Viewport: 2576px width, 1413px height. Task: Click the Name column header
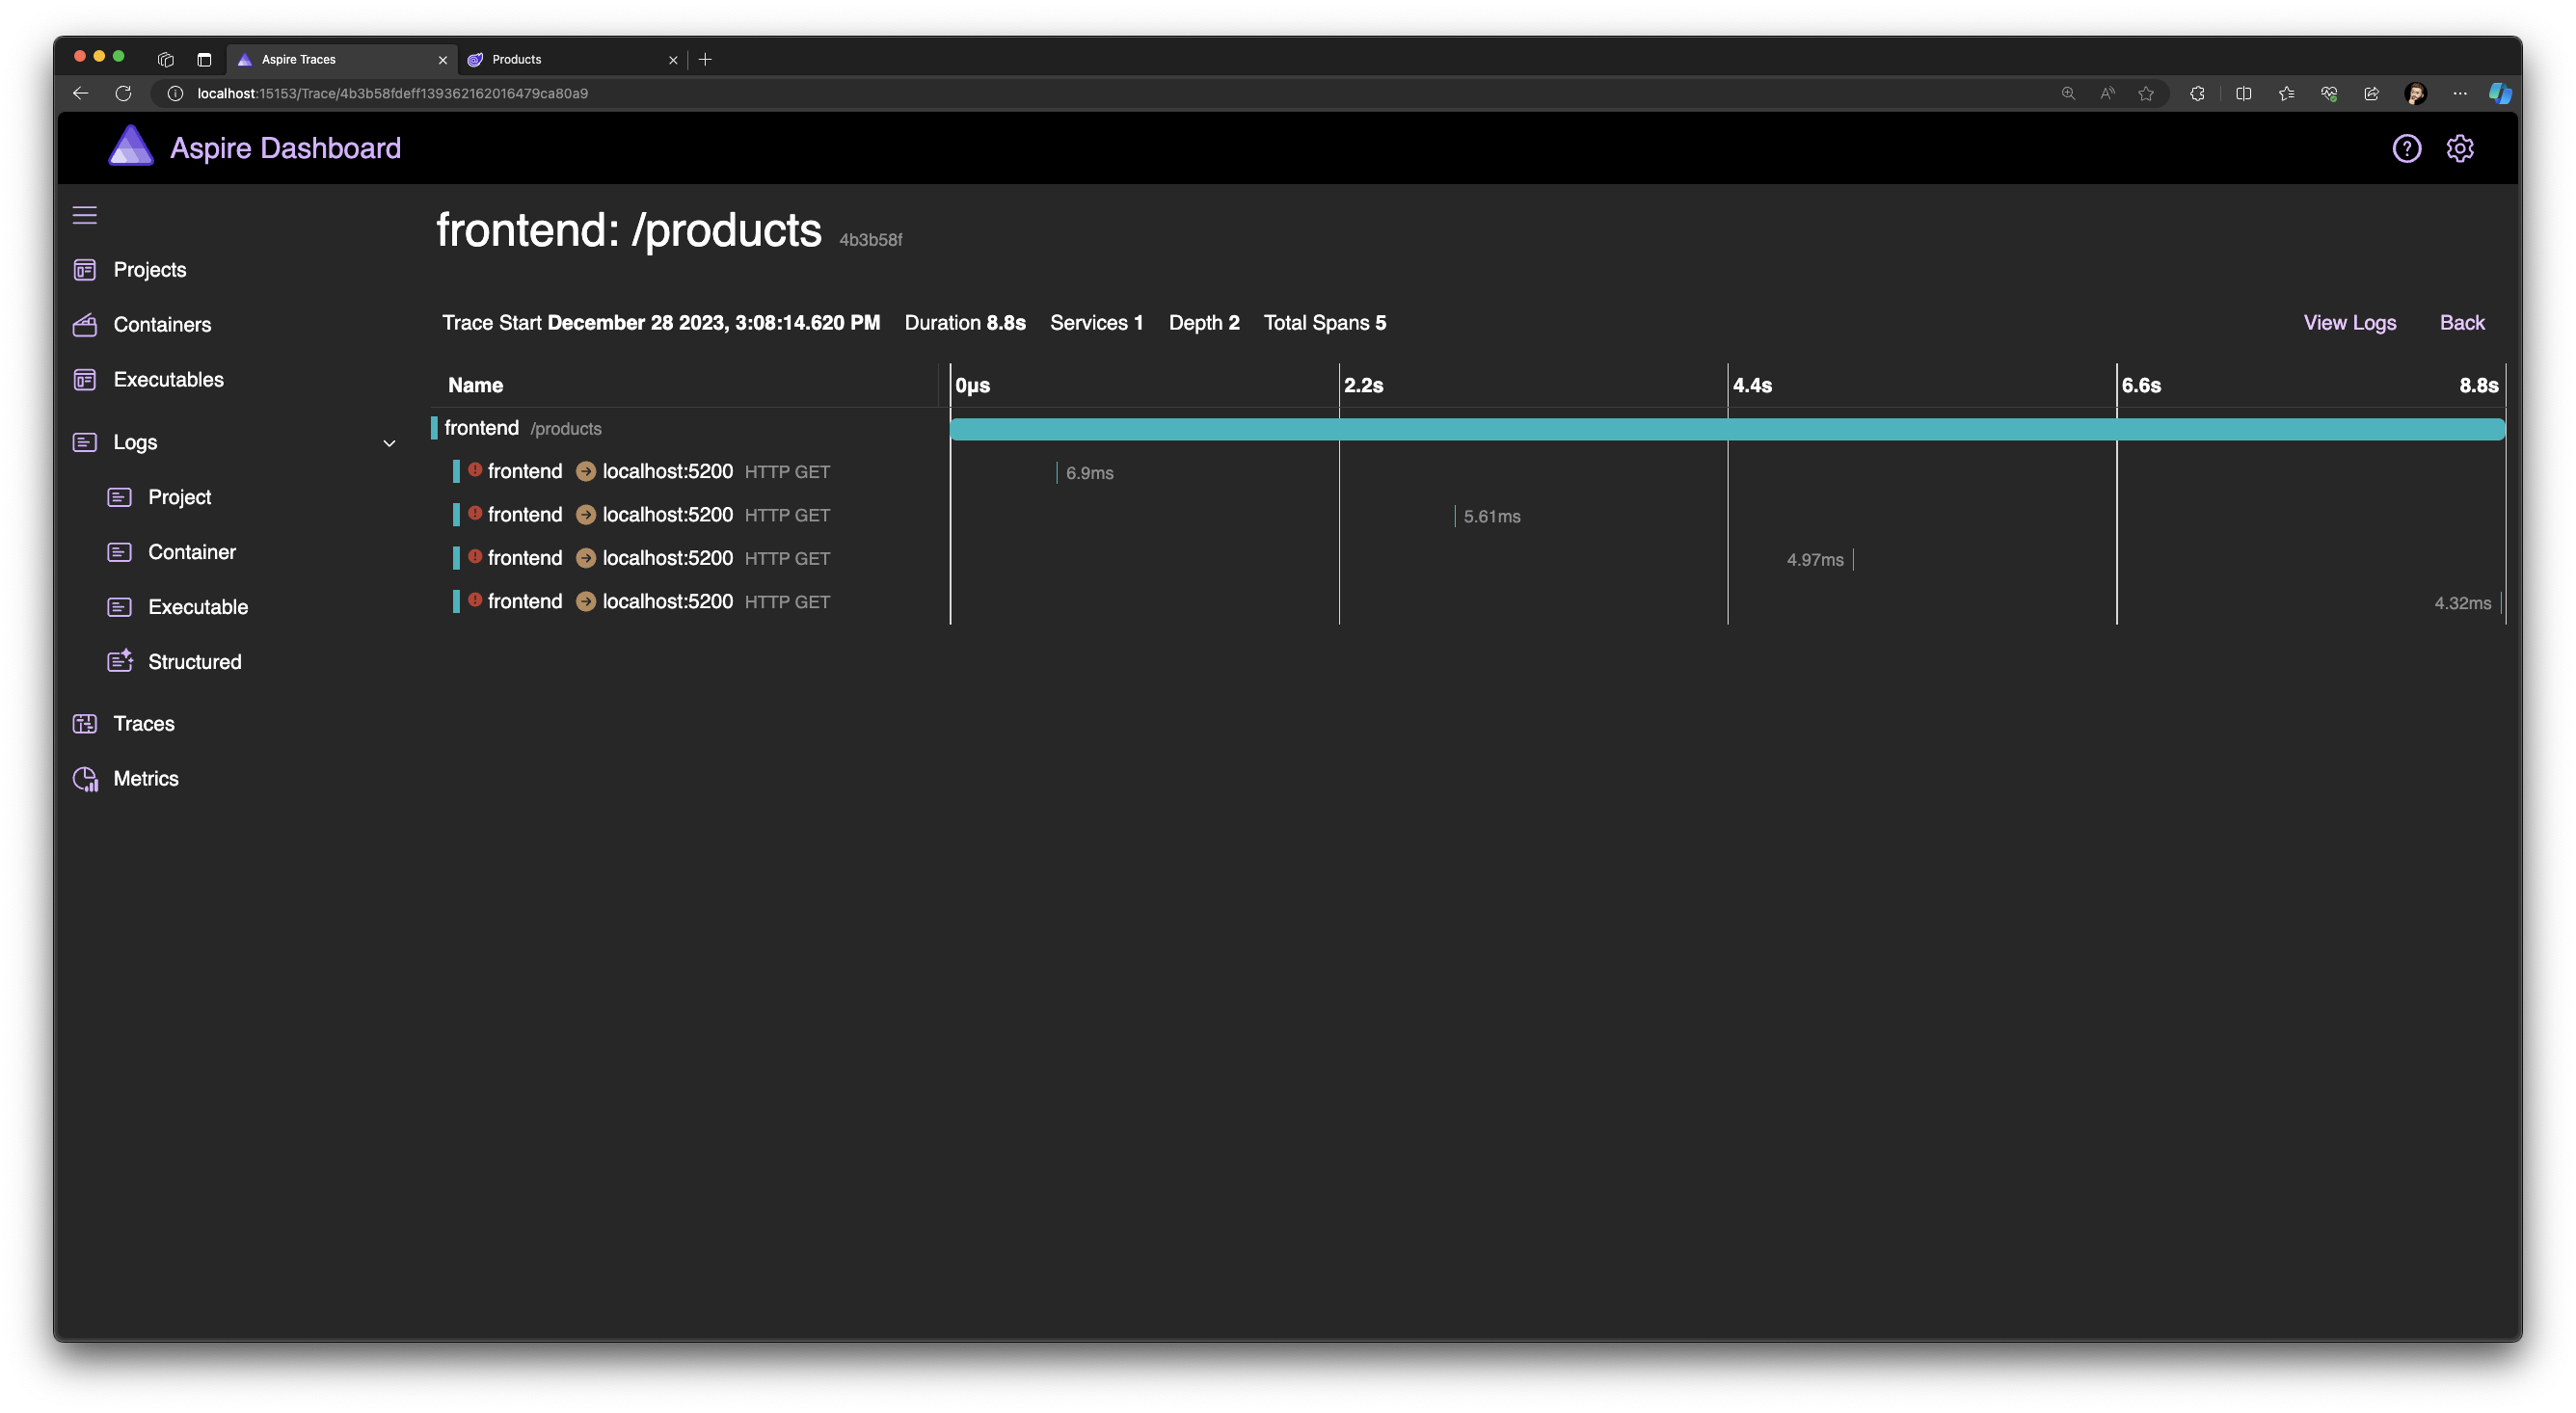(x=475, y=385)
